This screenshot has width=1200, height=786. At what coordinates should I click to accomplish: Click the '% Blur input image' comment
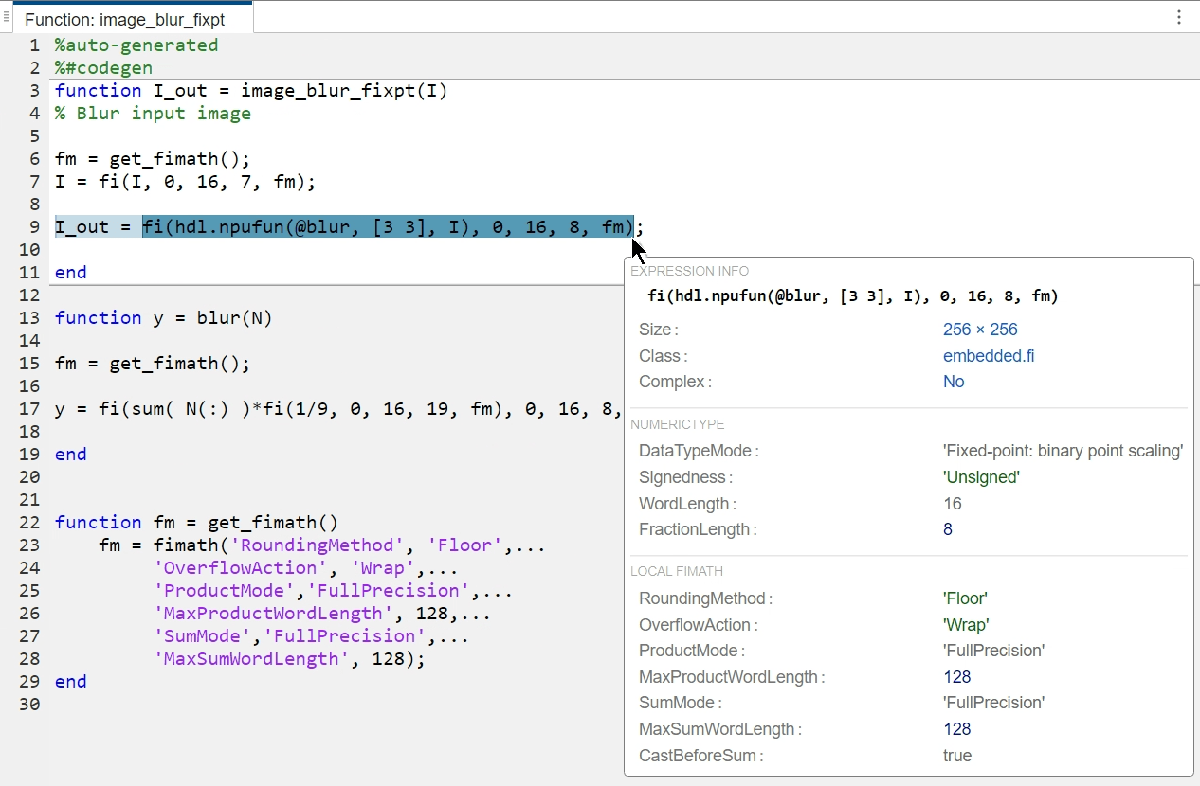(x=153, y=113)
